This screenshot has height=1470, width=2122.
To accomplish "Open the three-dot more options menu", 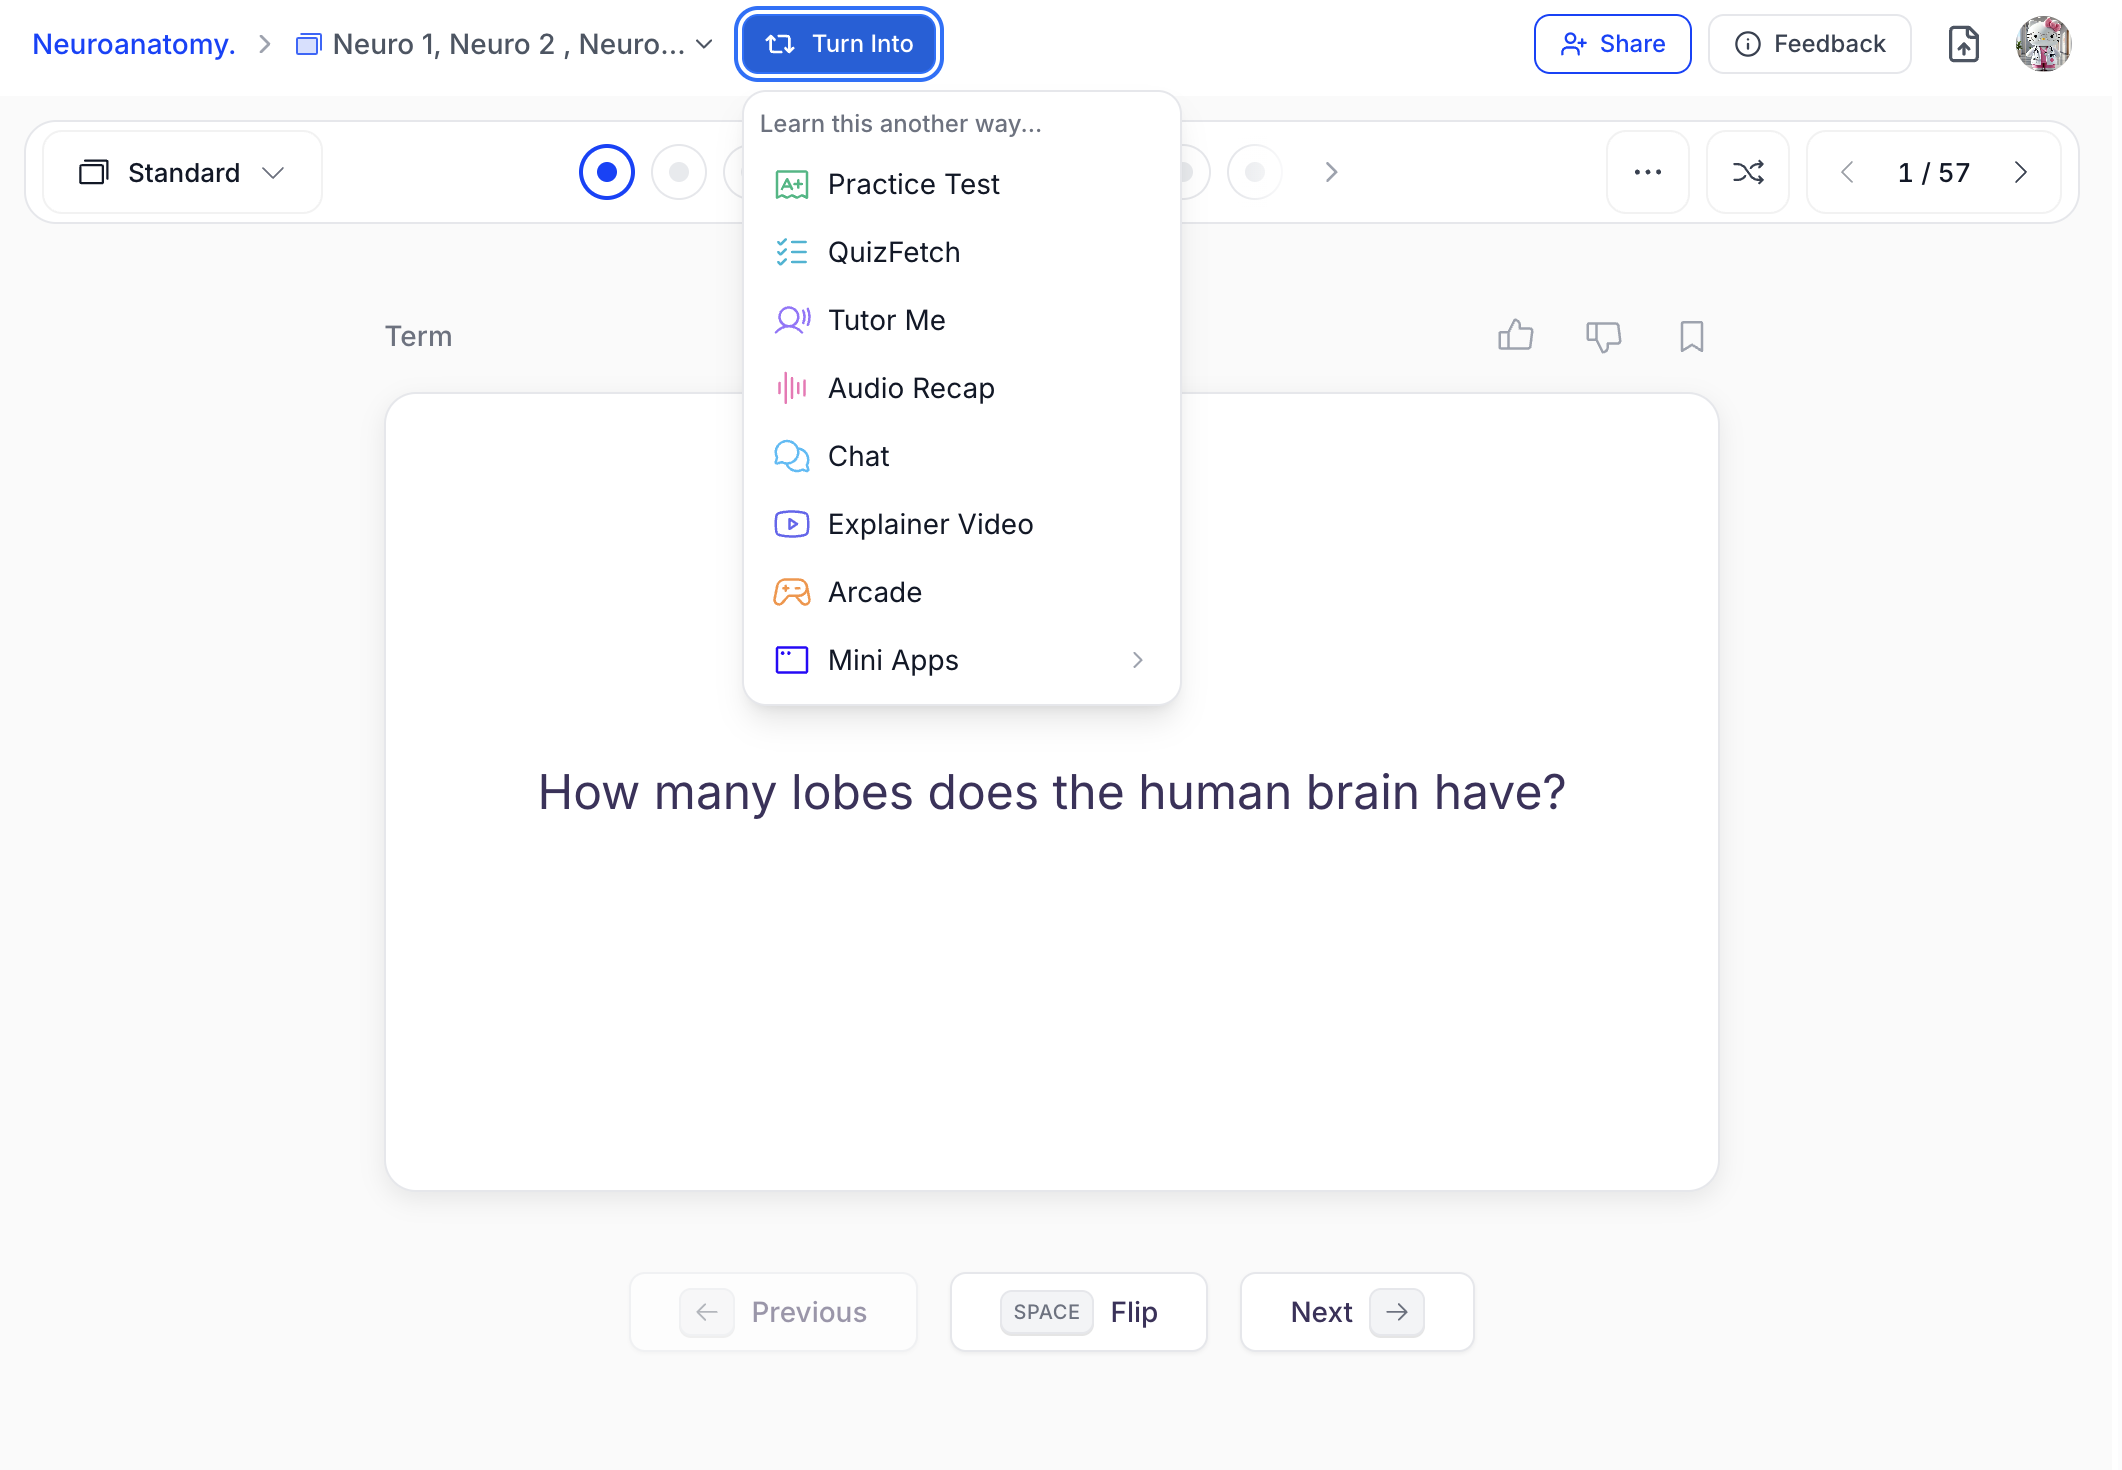I will coord(1647,172).
